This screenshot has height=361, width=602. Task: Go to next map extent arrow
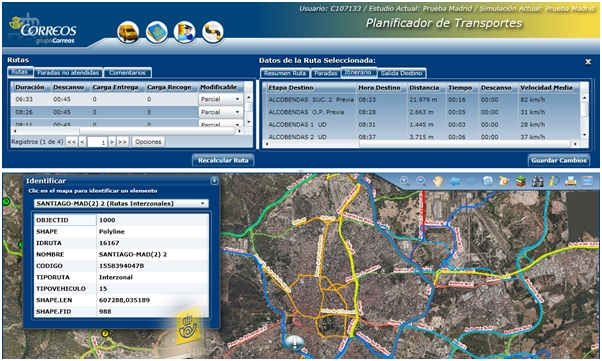(x=471, y=181)
